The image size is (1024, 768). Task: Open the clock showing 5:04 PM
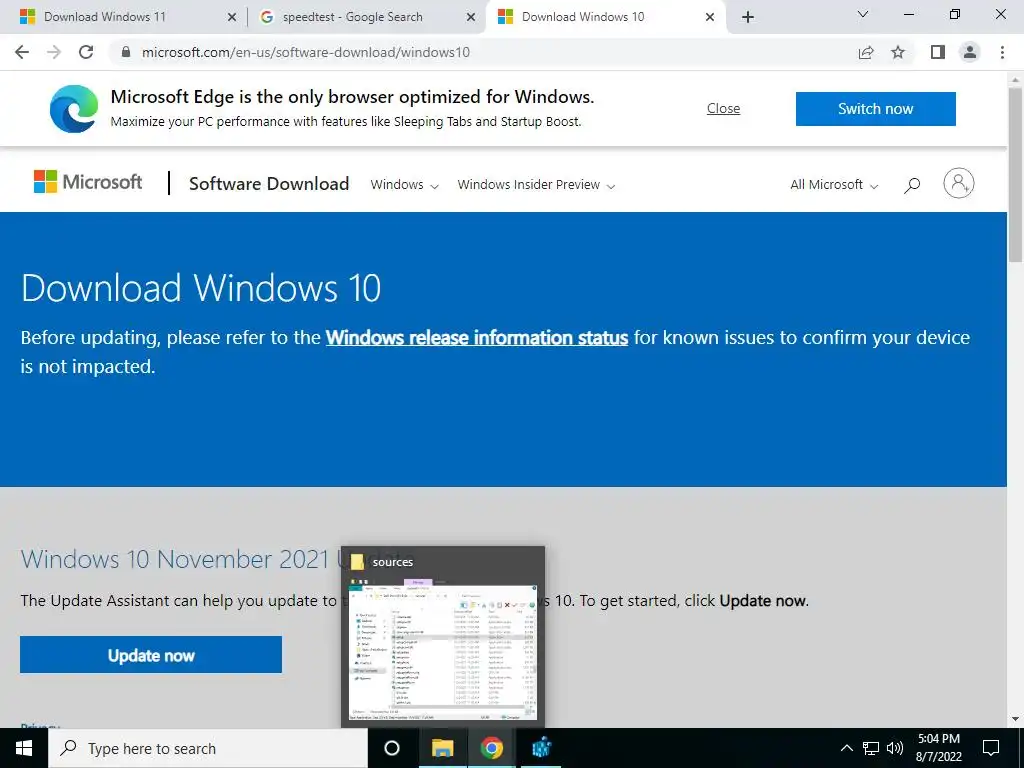pyautogui.click(x=939, y=748)
